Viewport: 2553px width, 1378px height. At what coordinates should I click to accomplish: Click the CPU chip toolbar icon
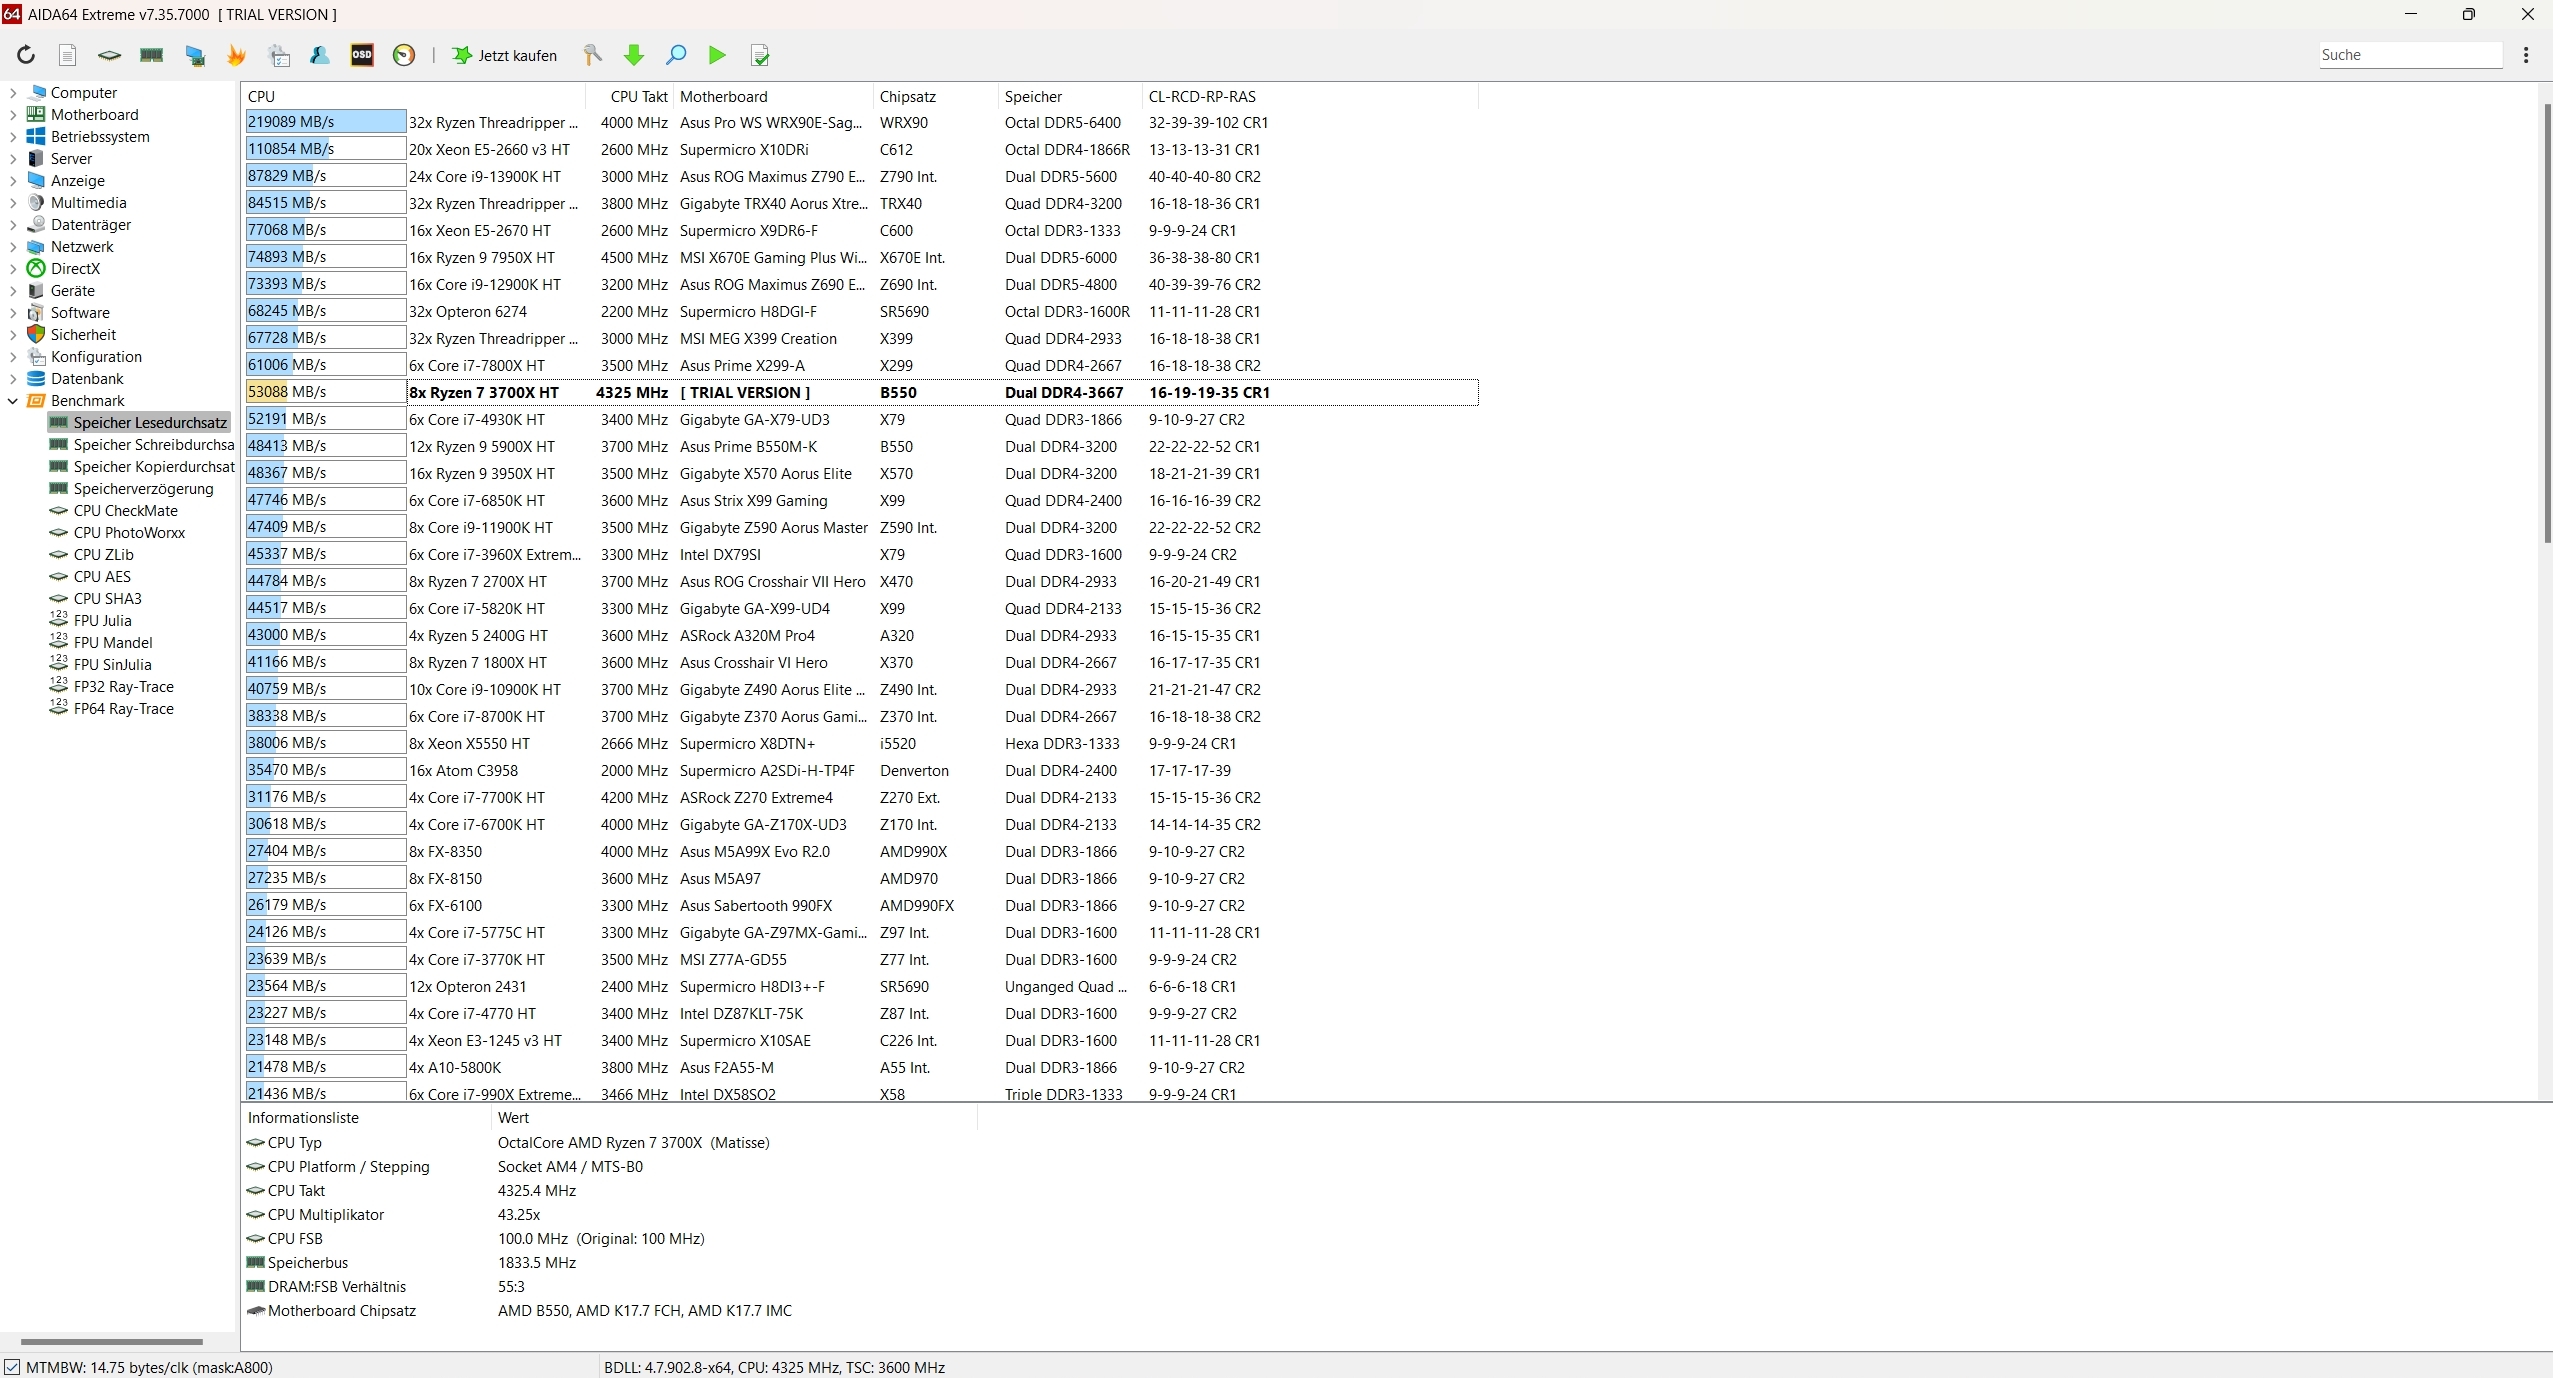click(x=109, y=55)
